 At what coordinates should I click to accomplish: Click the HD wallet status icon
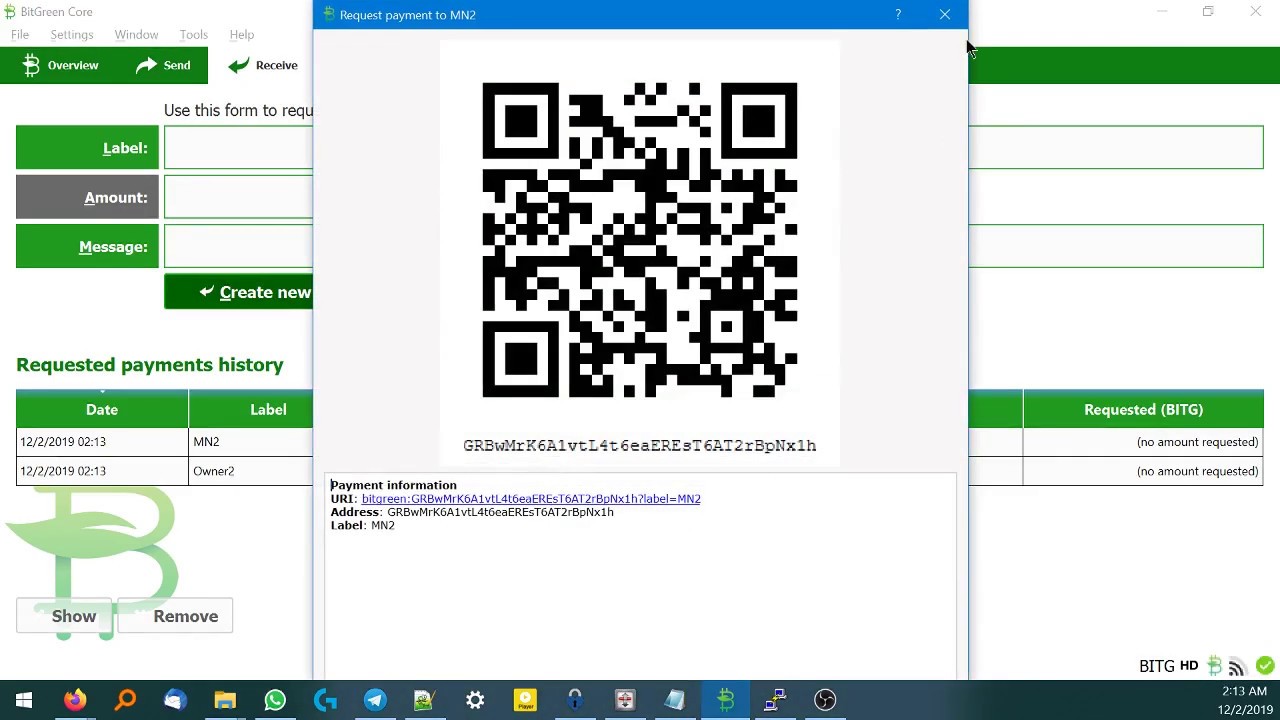point(1189,666)
